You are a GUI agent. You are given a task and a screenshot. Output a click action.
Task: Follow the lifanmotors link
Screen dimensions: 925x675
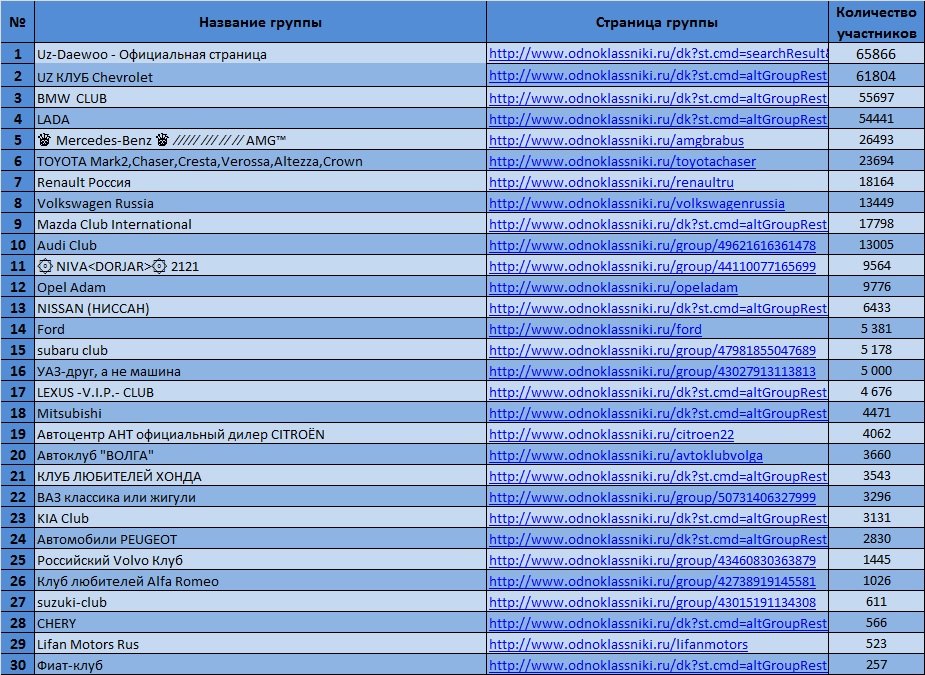[618, 644]
